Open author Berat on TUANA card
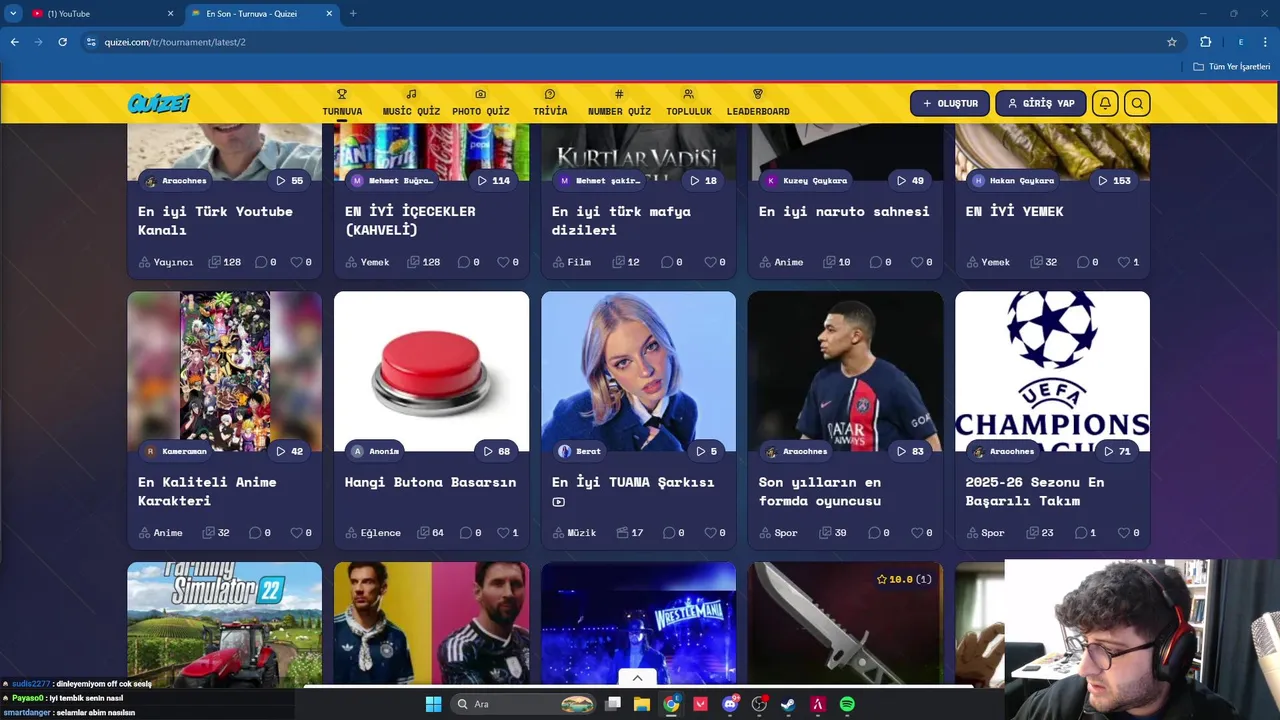1280x720 pixels. click(x=580, y=451)
